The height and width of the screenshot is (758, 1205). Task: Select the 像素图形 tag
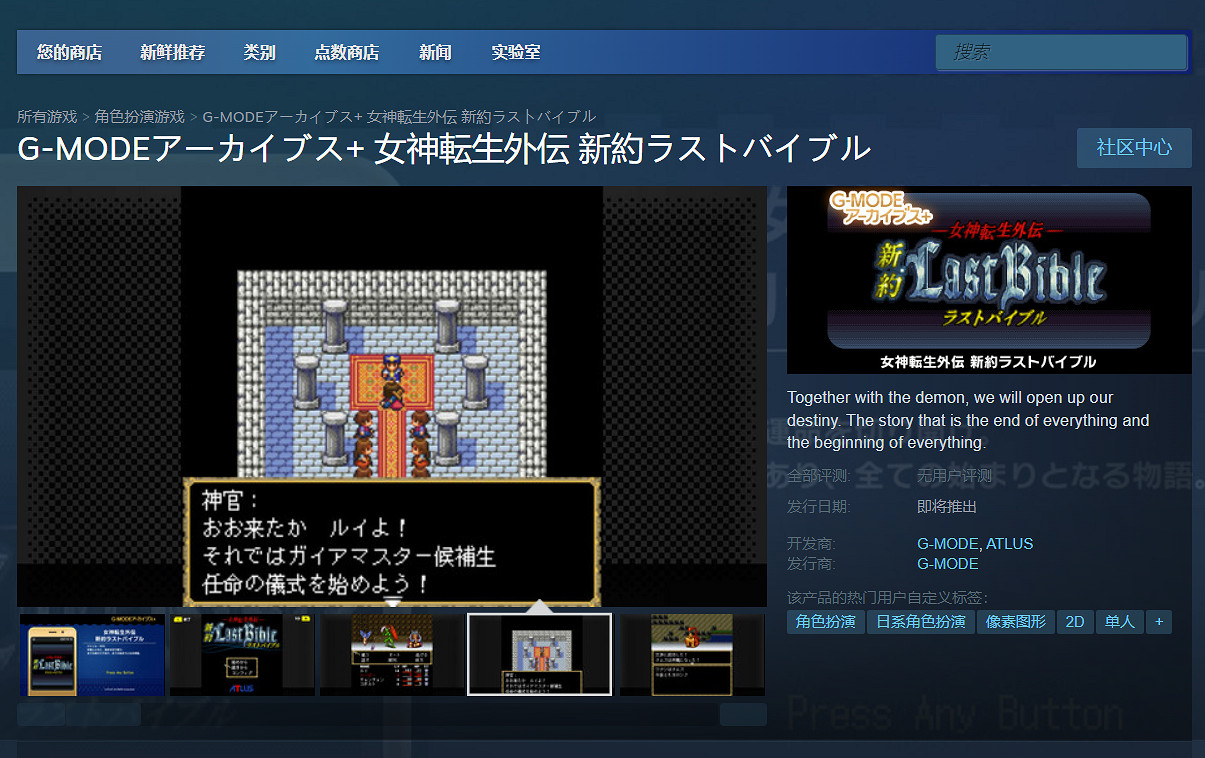point(1014,621)
